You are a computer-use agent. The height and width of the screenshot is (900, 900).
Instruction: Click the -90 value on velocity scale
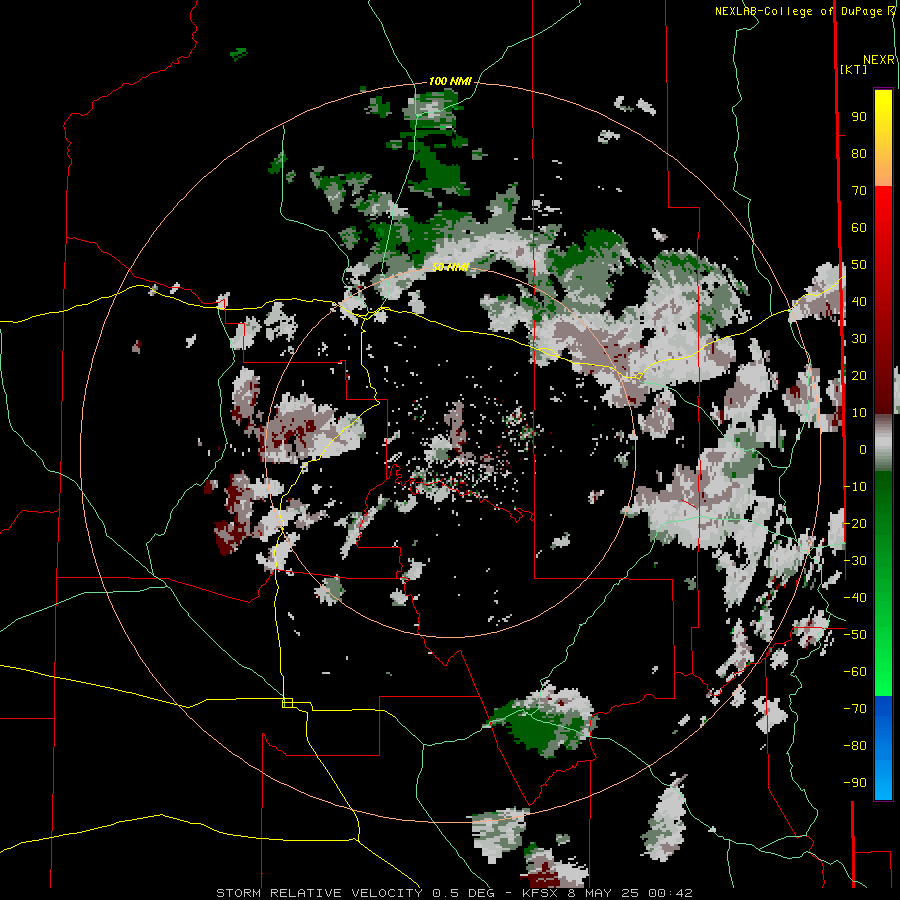(x=855, y=783)
